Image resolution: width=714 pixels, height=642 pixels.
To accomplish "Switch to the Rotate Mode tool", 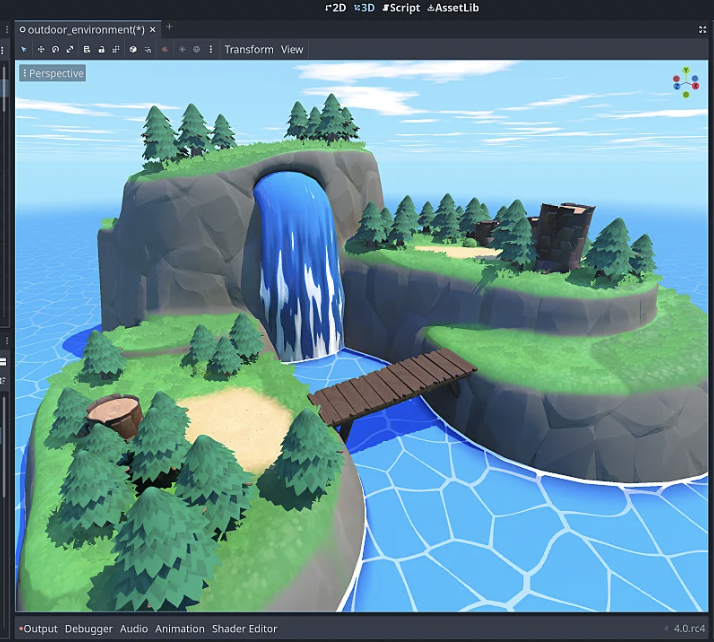I will [55, 49].
